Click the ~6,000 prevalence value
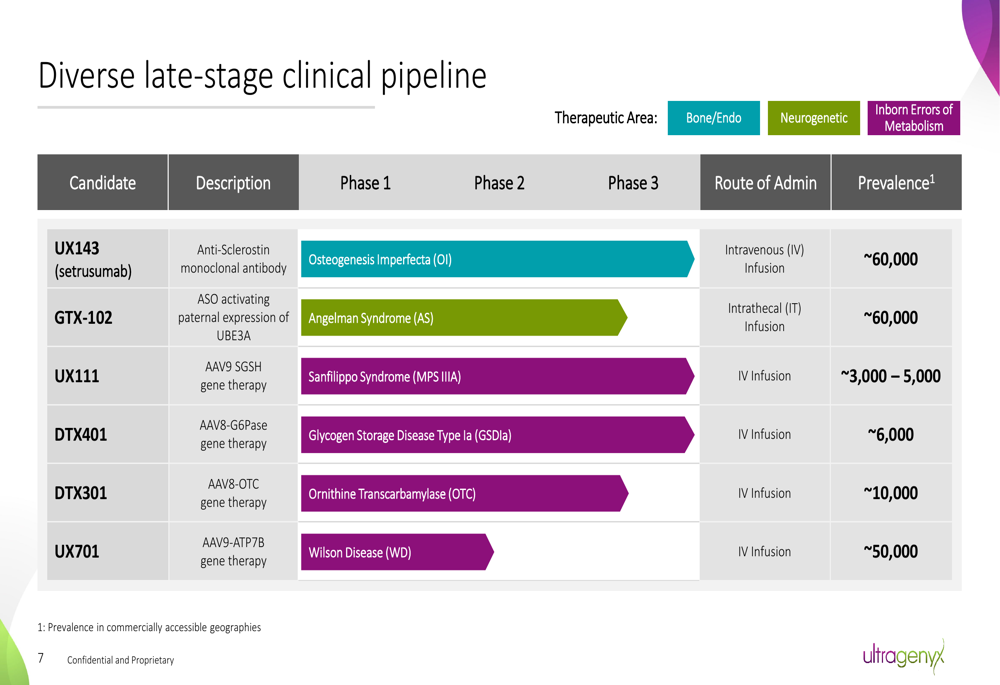This screenshot has width=1000, height=685. click(x=891, y=434)
